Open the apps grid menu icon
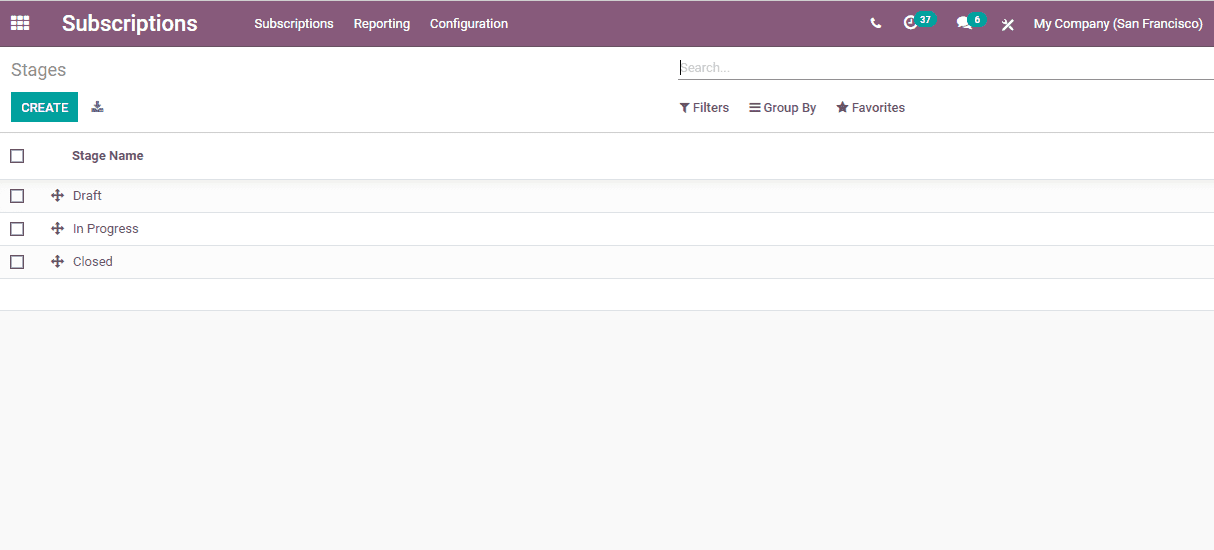The width and height of the screenshot is (1214, 550). click(x=20, y=23)
